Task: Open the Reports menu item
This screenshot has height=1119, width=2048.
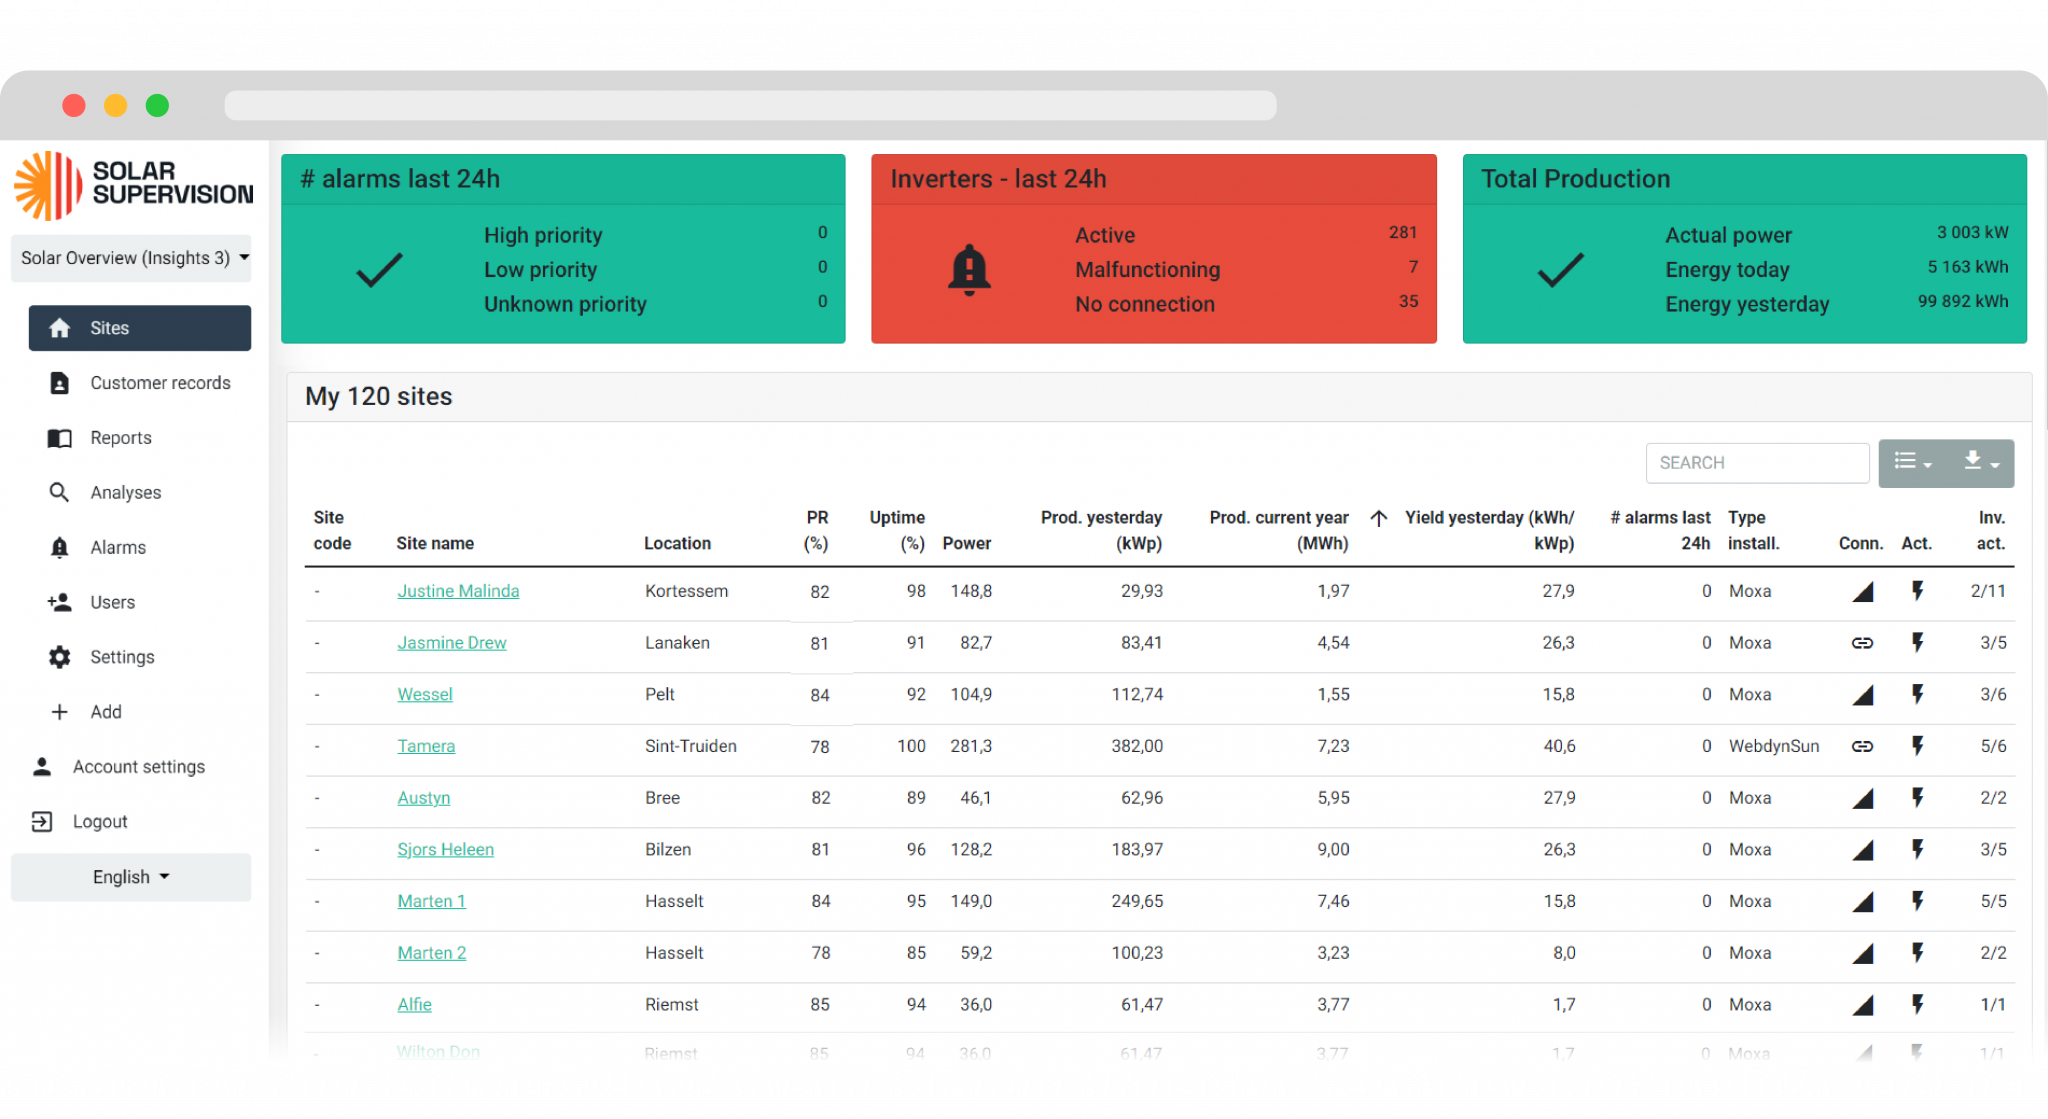Action: click(121, 438)
